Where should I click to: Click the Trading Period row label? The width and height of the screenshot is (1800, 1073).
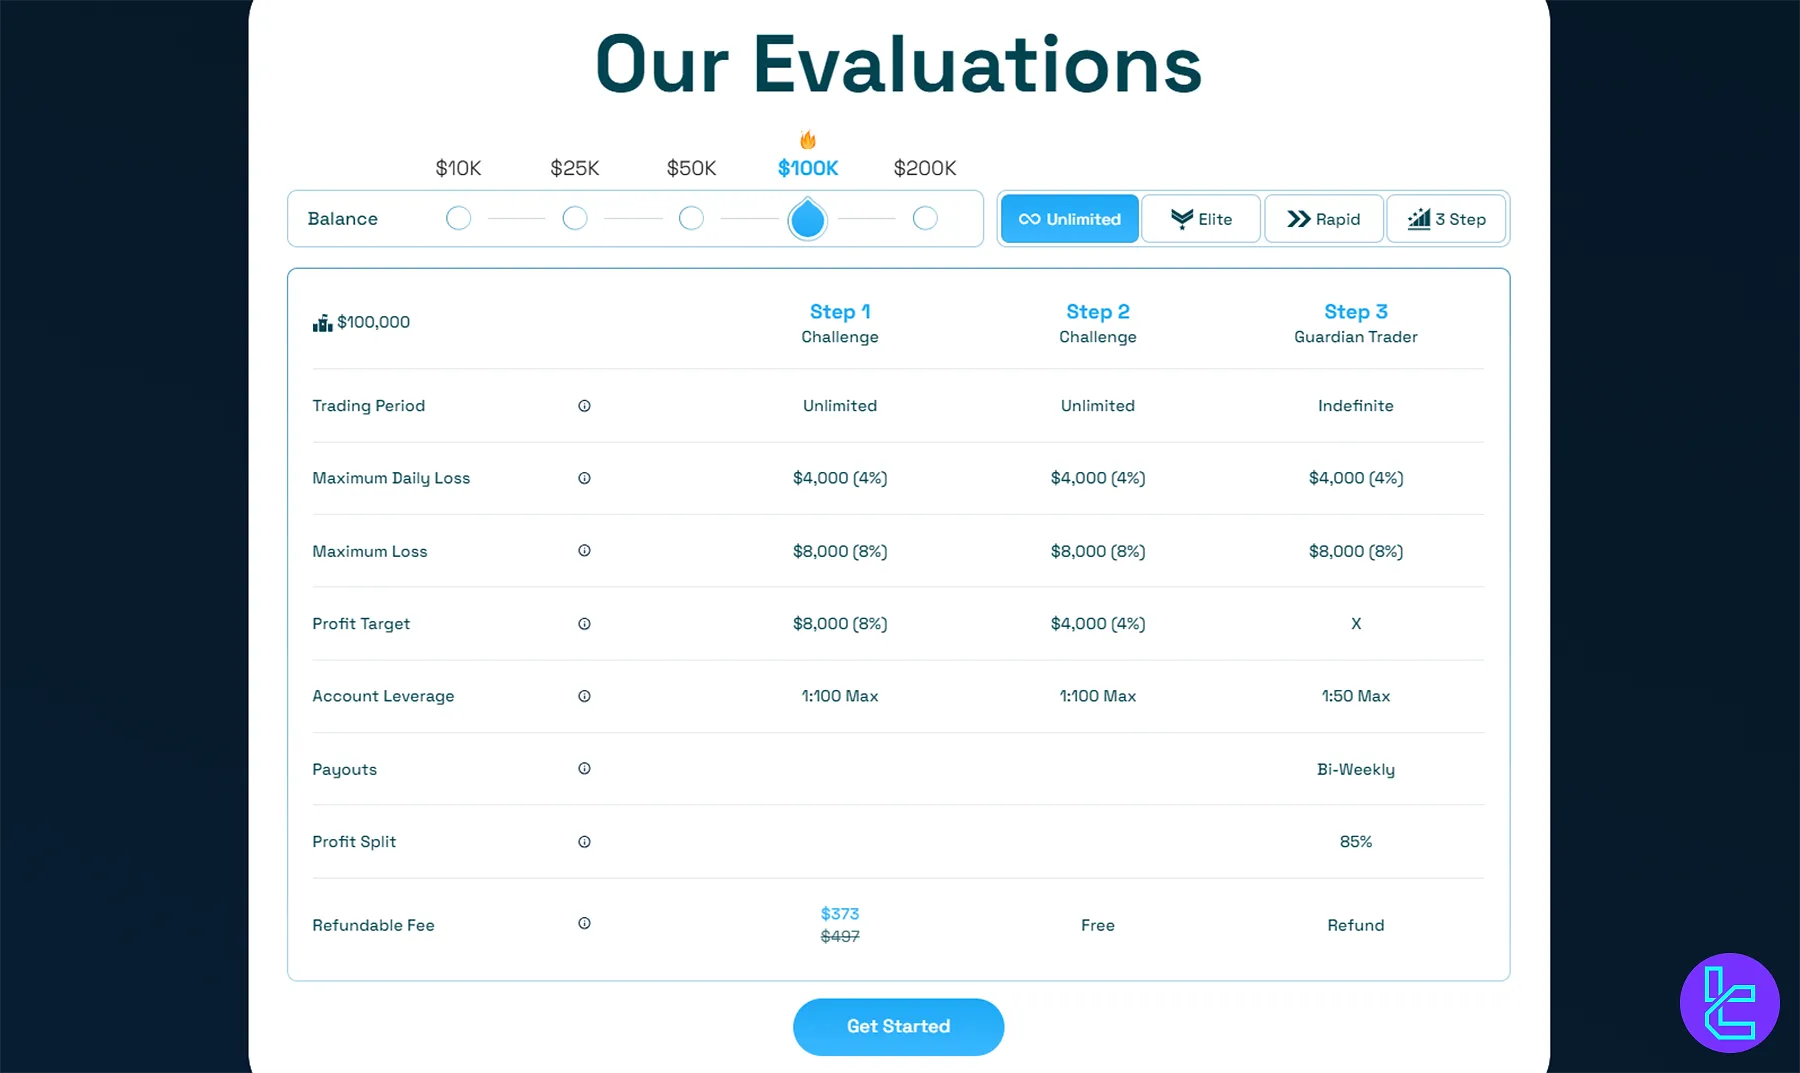369,406
